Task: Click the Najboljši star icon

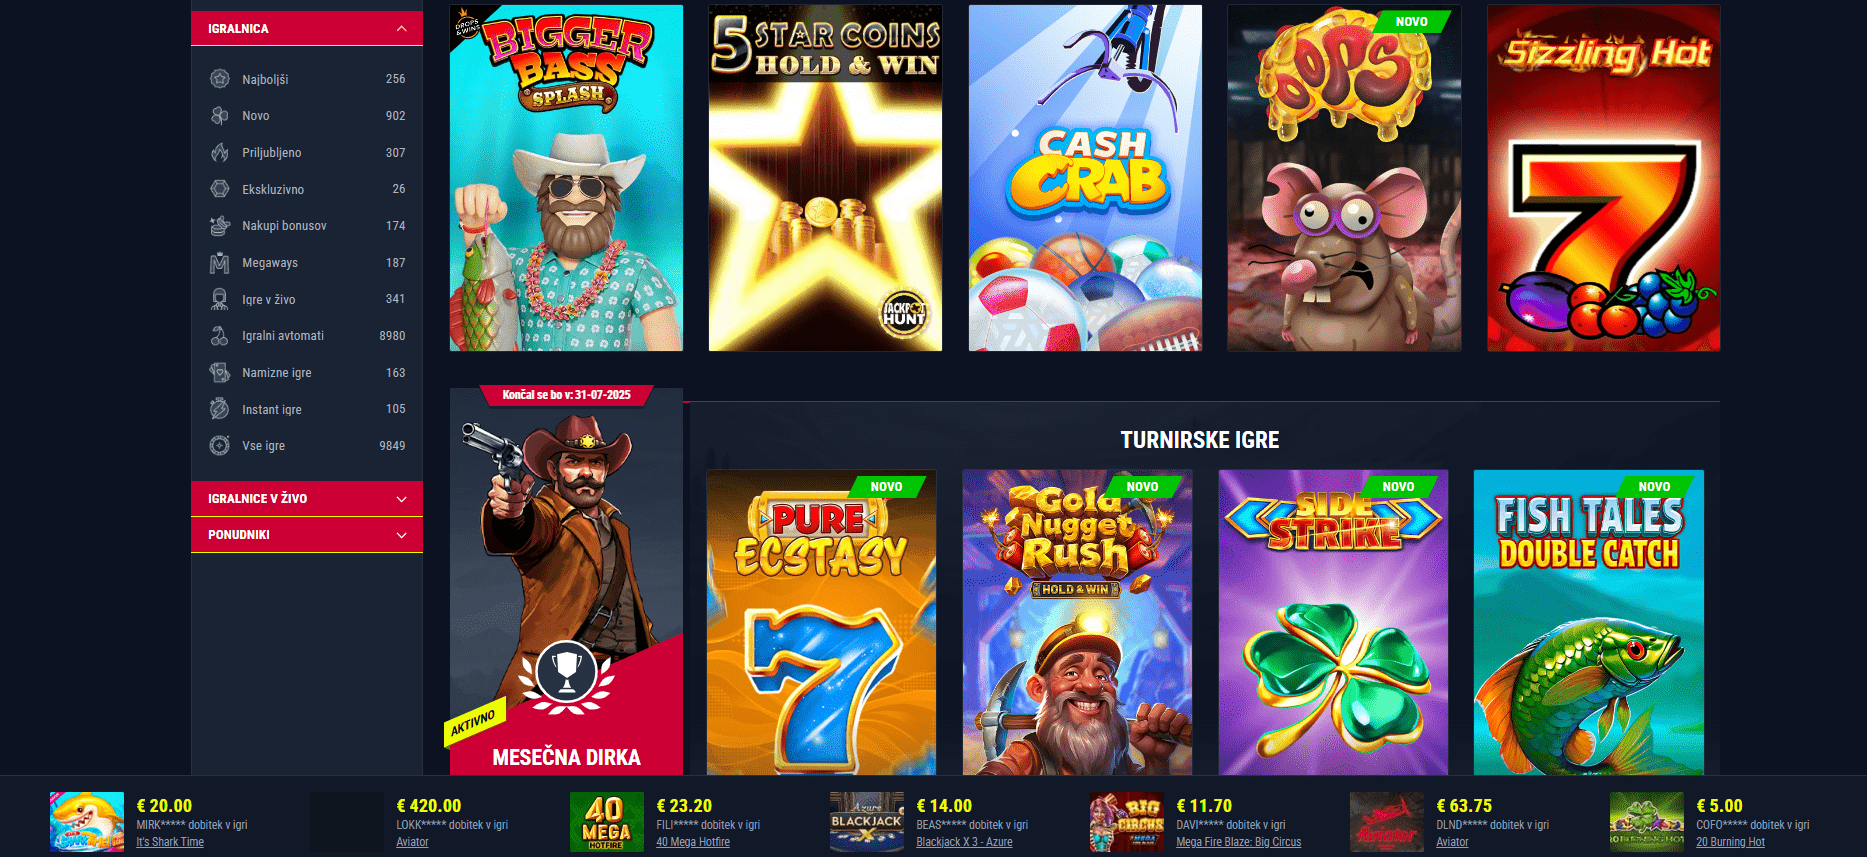Action: pyautogui.click(x=220, y=79)
